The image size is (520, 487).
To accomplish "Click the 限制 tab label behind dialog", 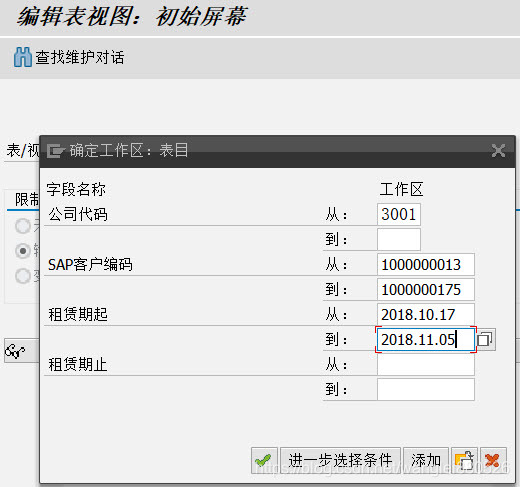I will coord(27,200).
